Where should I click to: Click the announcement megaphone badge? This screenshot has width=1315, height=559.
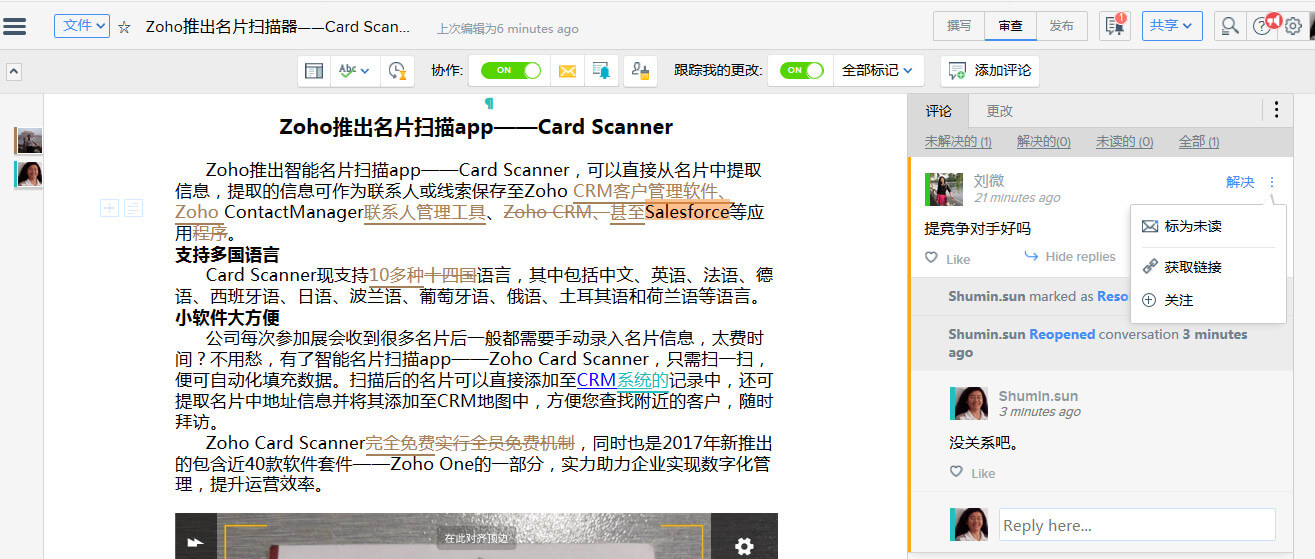pos(1273,20)
